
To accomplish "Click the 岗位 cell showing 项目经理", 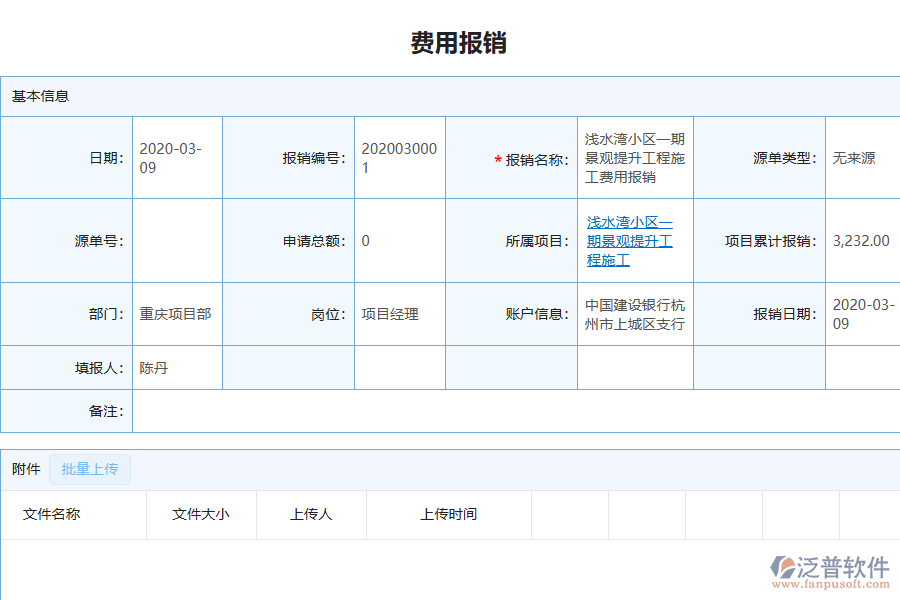I will tap(388, 313).
